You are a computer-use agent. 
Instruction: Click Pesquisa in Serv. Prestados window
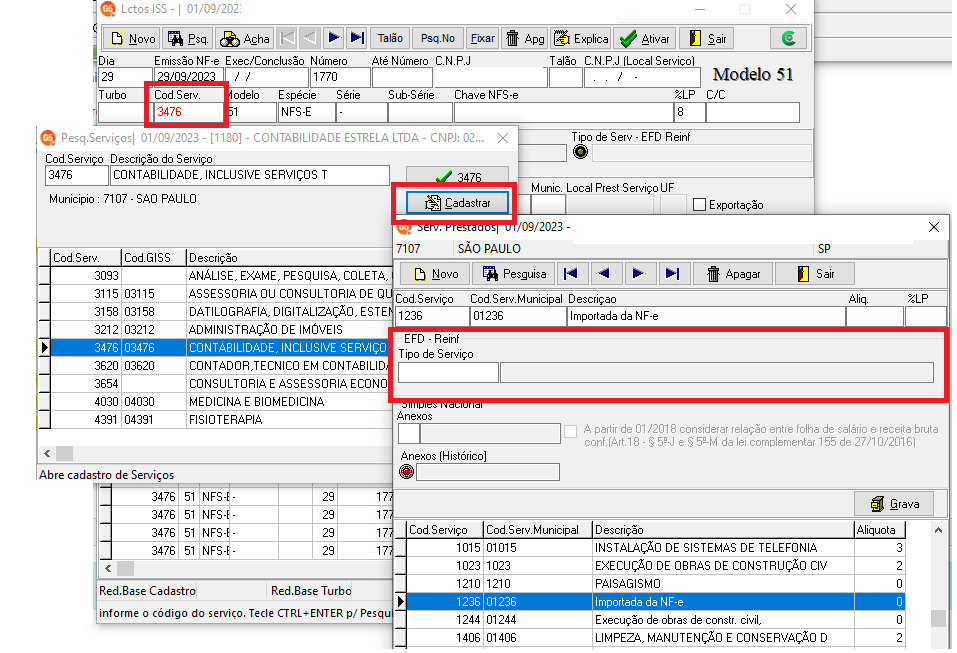click(513, 274)
